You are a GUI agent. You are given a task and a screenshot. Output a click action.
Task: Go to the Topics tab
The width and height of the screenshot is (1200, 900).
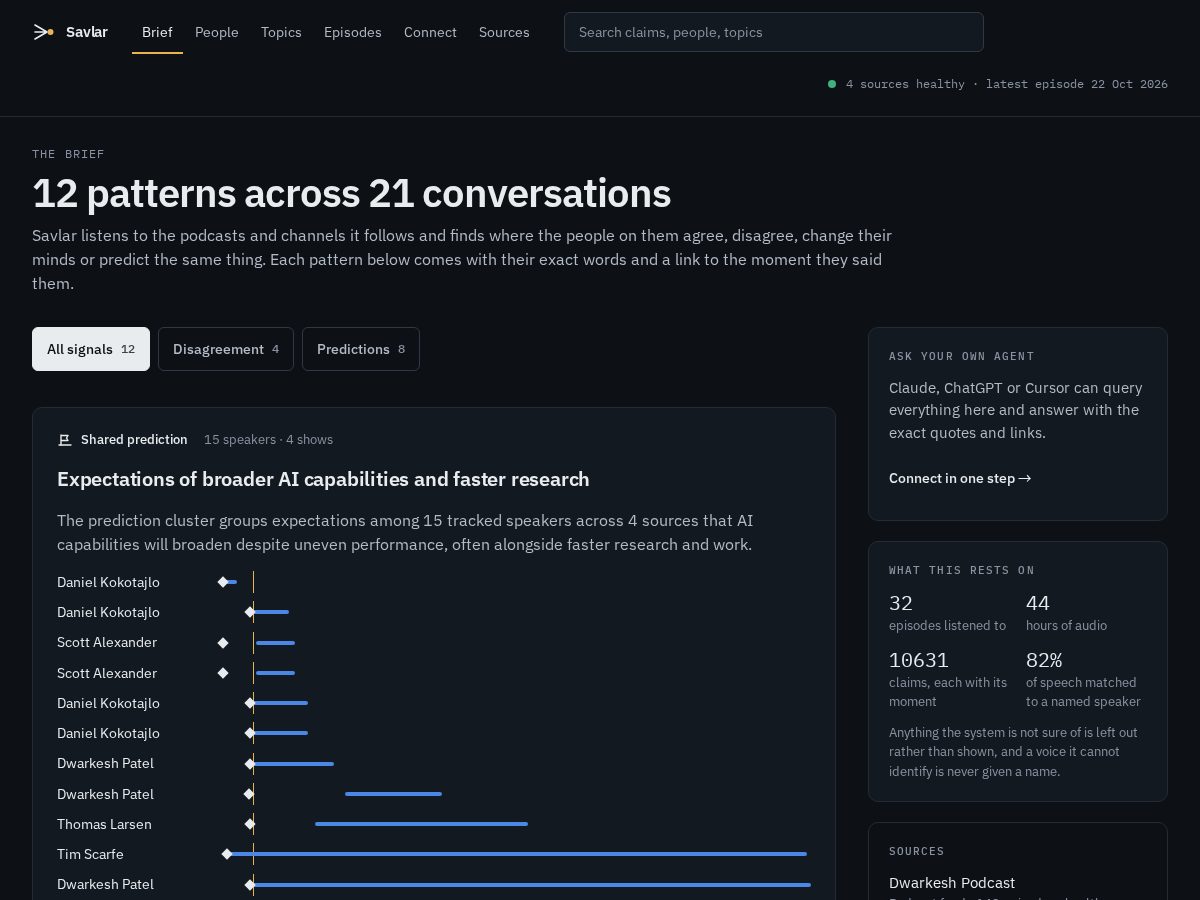pos(281,32)
